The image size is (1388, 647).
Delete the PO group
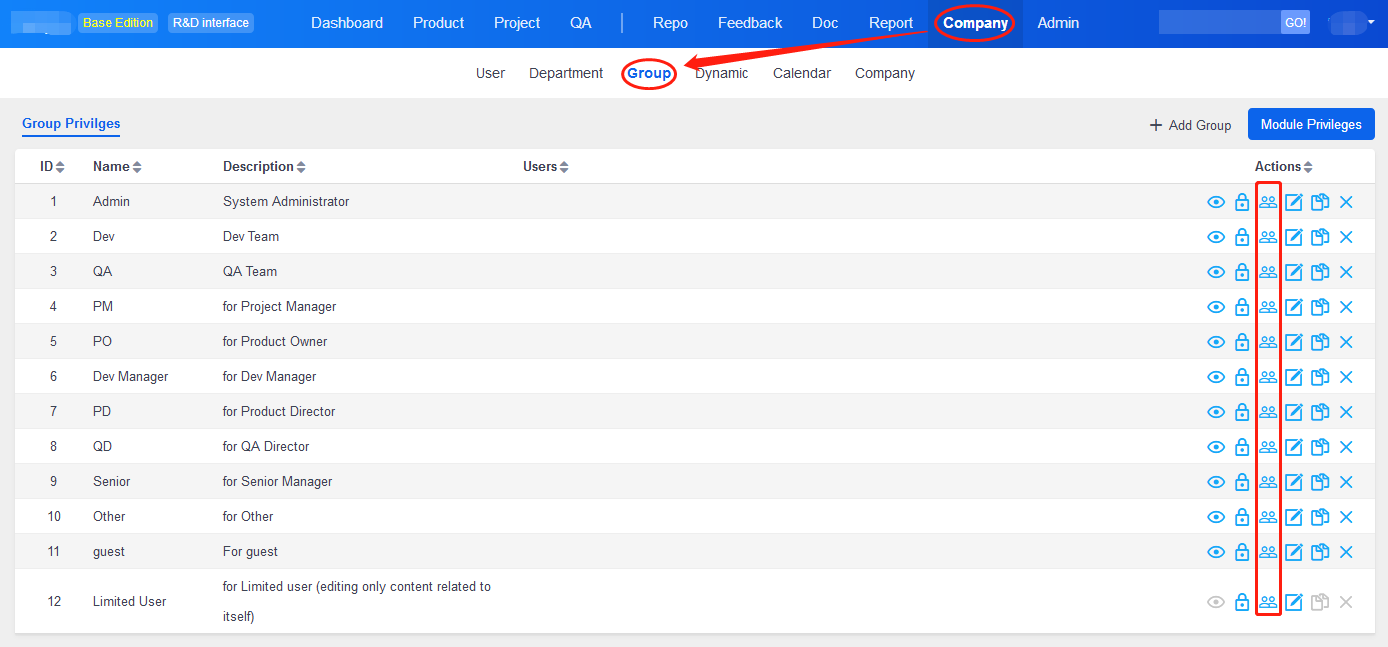[1346, 342]
